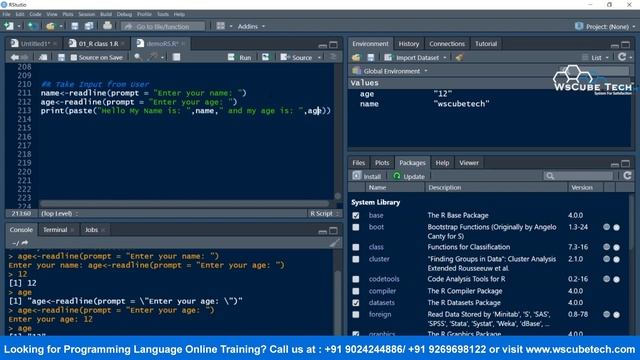Viewport: 640px width, 360px height.
Task: Click Save Workspace icon in Environment pane
Action: pyautogui.click(x=371, y=58)
